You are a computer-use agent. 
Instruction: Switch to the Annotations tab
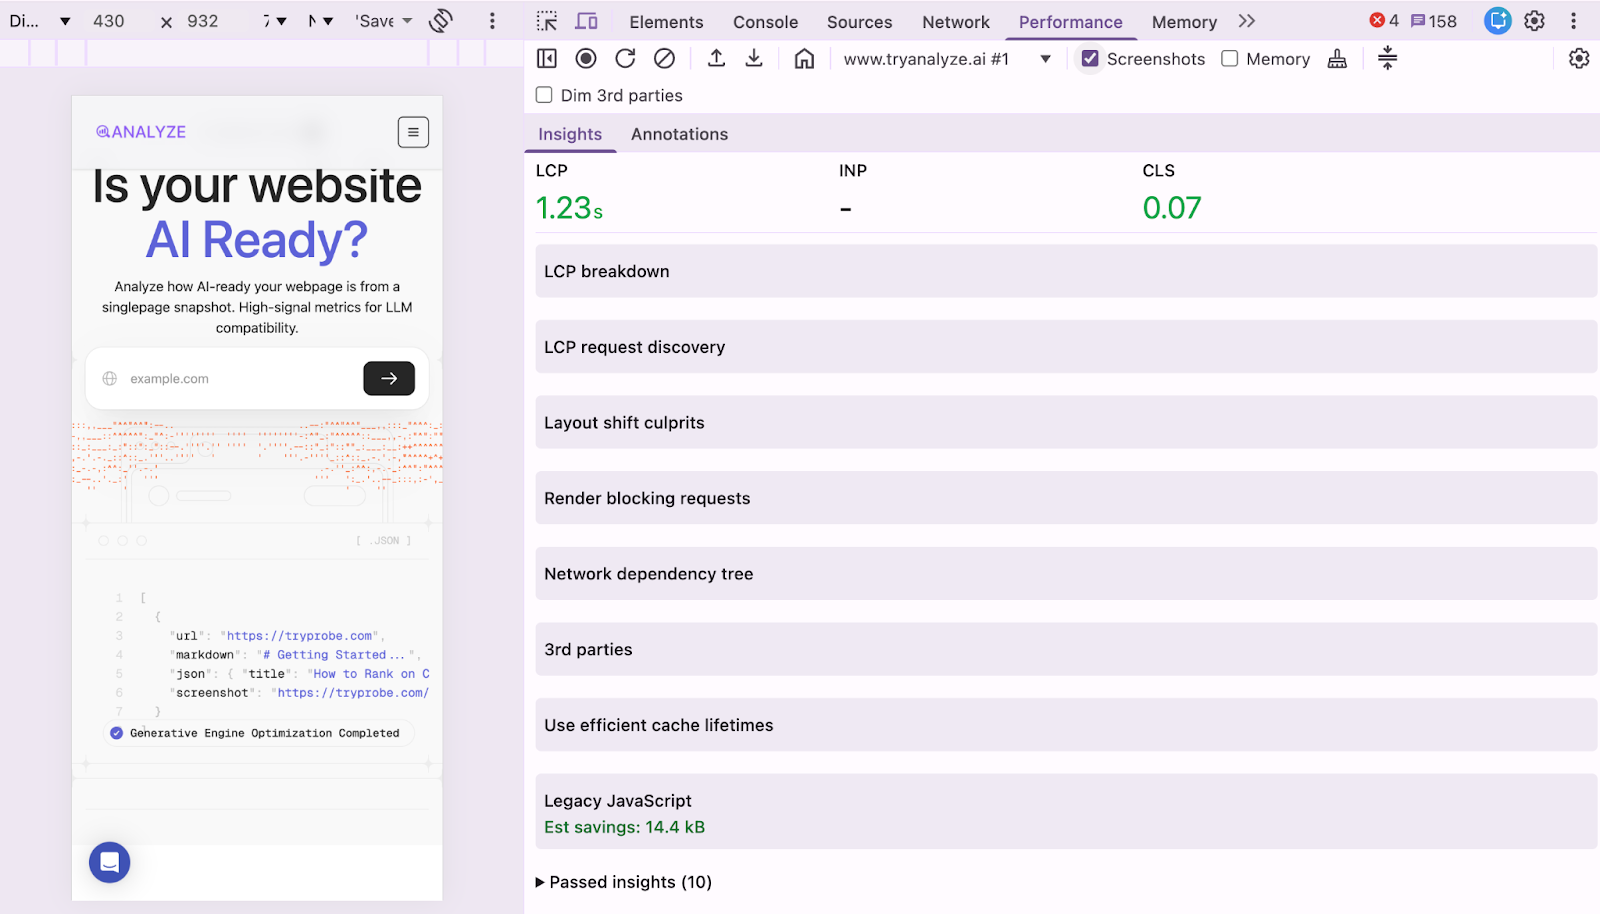tap(679, 133)
